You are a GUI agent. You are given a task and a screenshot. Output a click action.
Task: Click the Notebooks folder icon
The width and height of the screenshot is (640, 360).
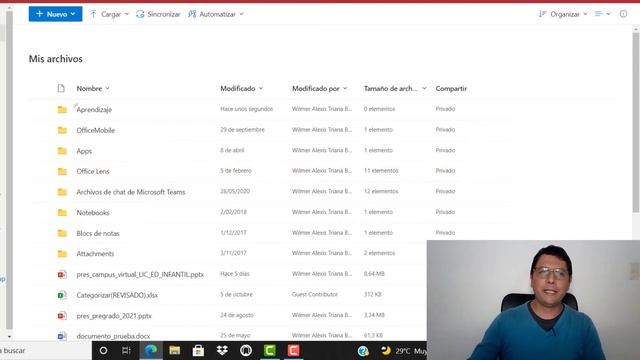coord(62,212)
